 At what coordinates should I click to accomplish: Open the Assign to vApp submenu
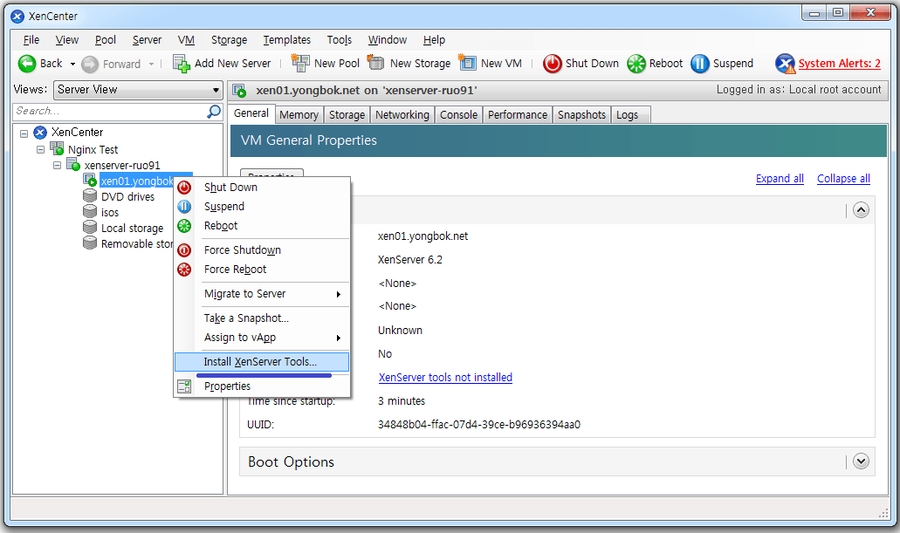pos(262,337)
